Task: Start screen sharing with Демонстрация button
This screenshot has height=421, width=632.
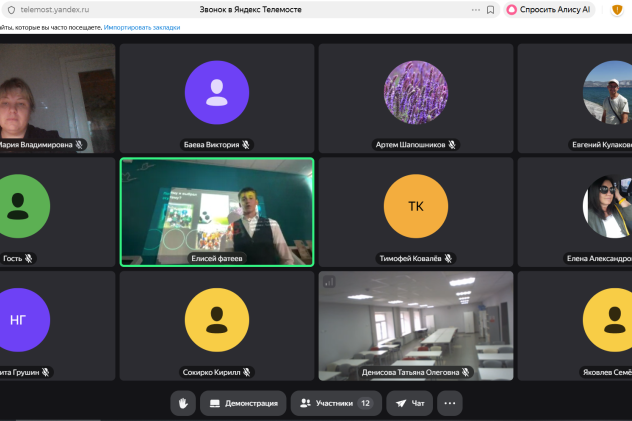Action: click(x=243, y=403)
